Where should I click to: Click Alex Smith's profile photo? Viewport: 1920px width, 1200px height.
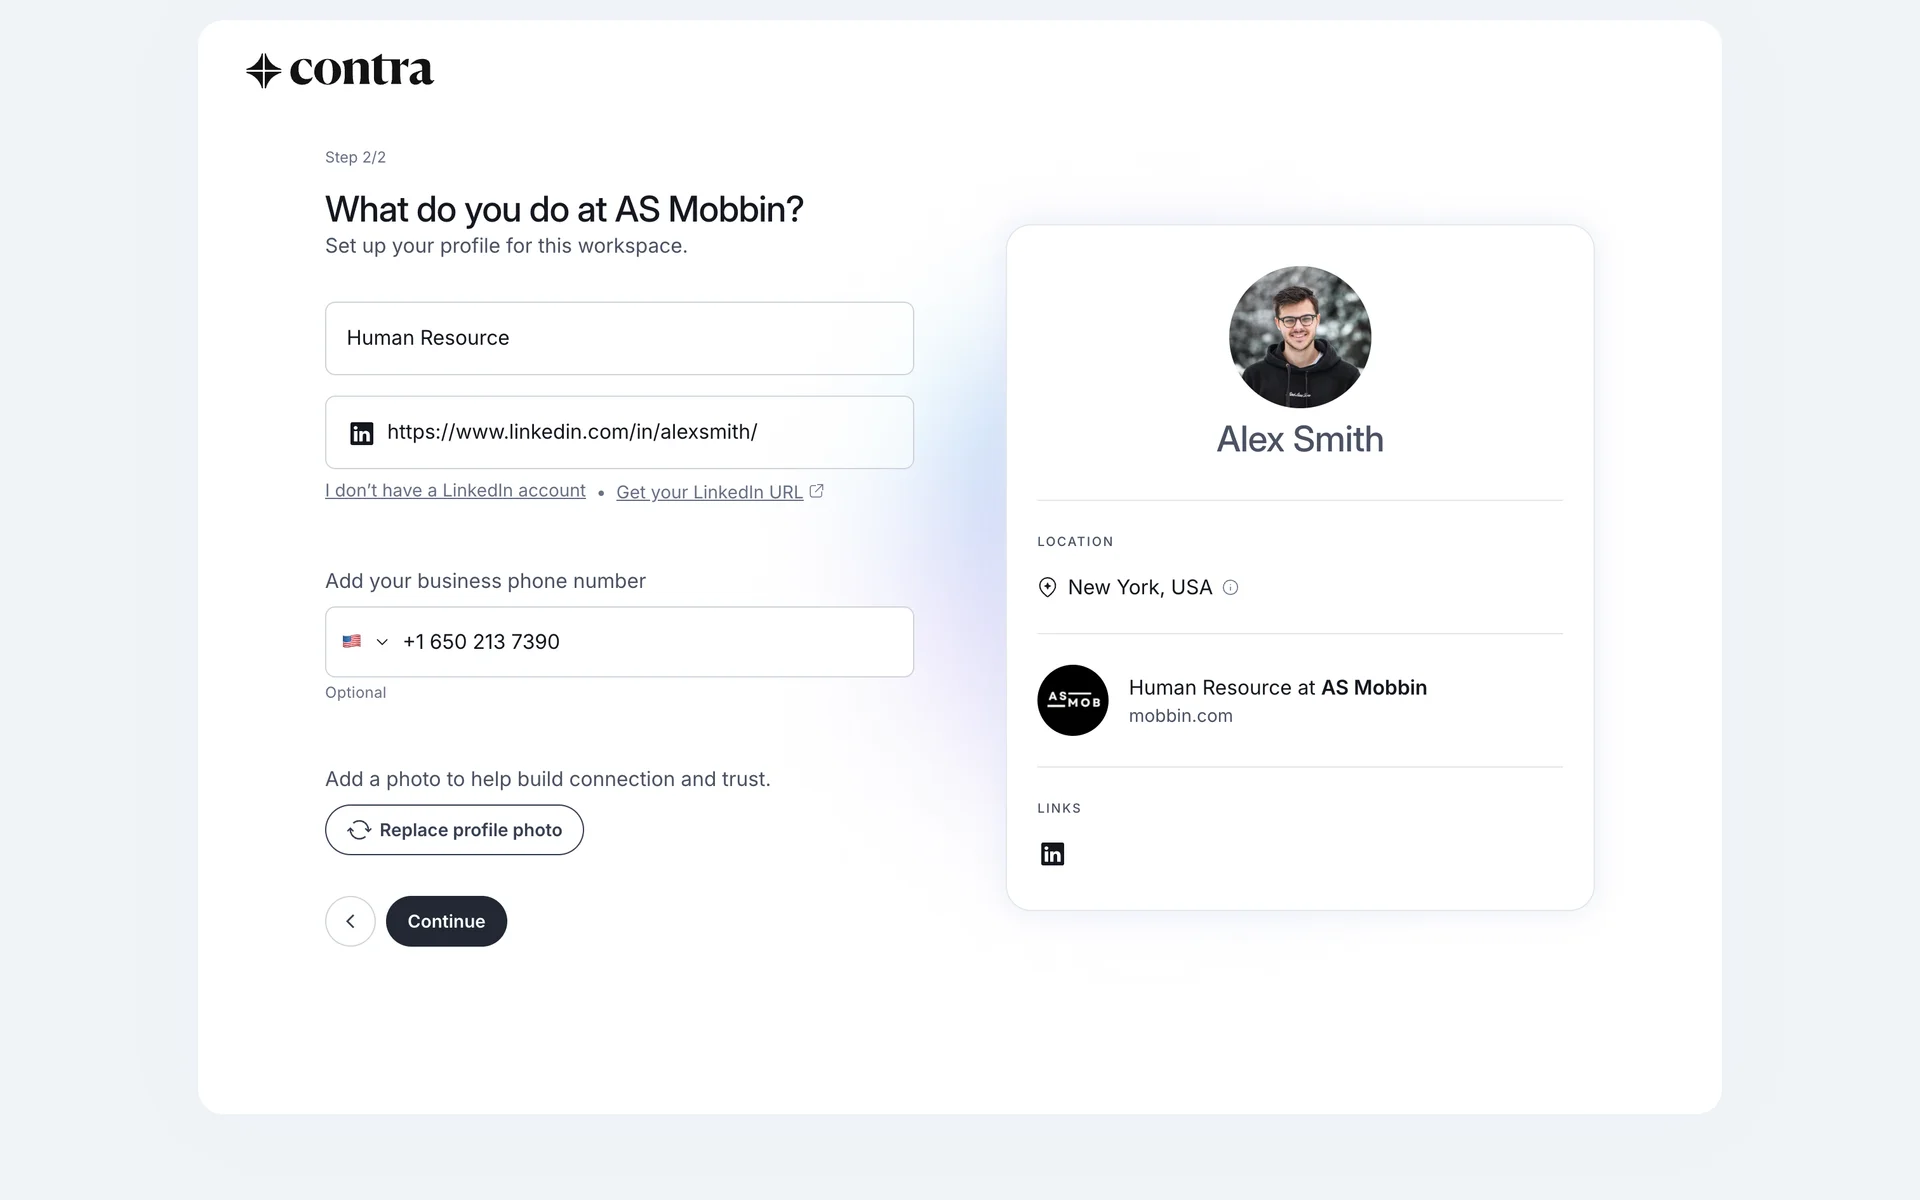click(1299, 337)
